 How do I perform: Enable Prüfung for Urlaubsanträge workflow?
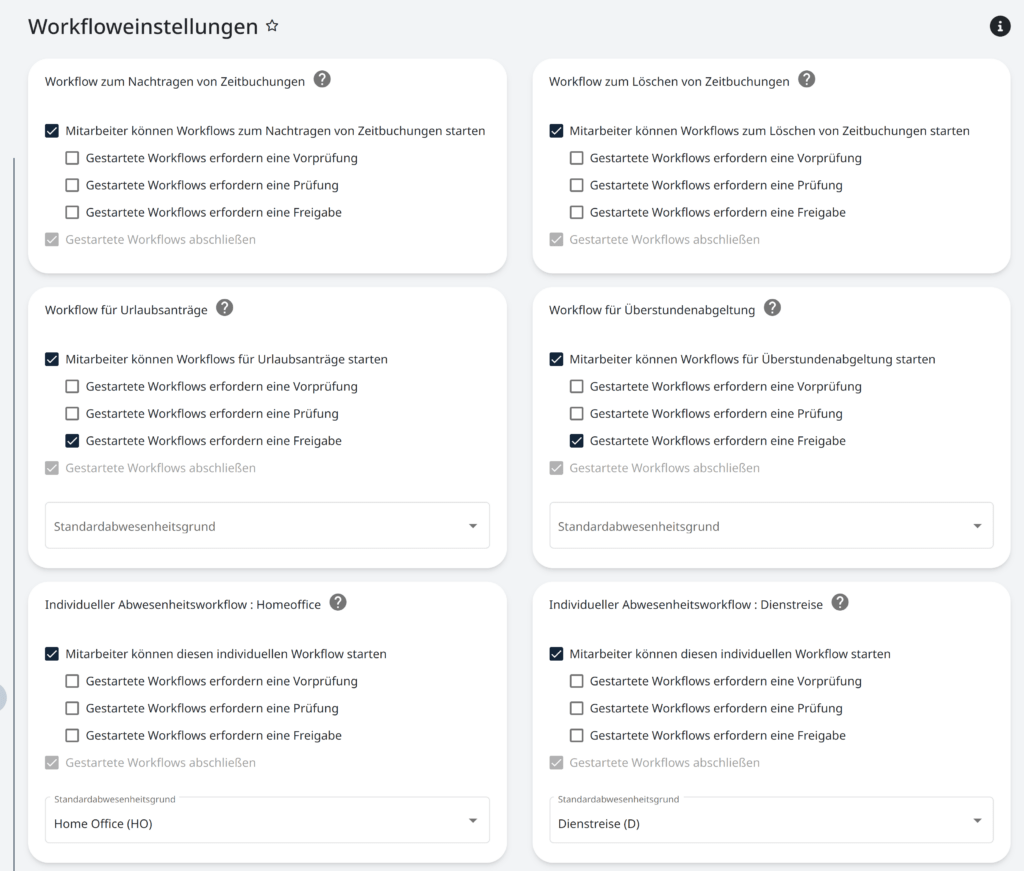coord(71,413)
